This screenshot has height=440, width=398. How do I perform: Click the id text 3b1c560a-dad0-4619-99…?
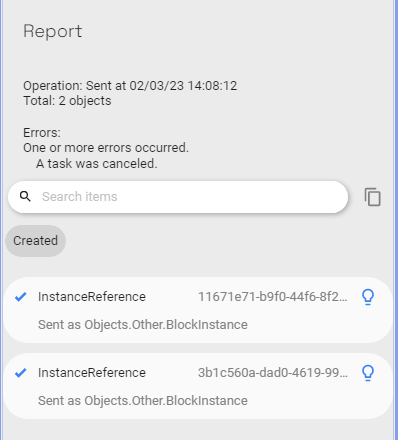pyautogui.click(x=273, y=372)
